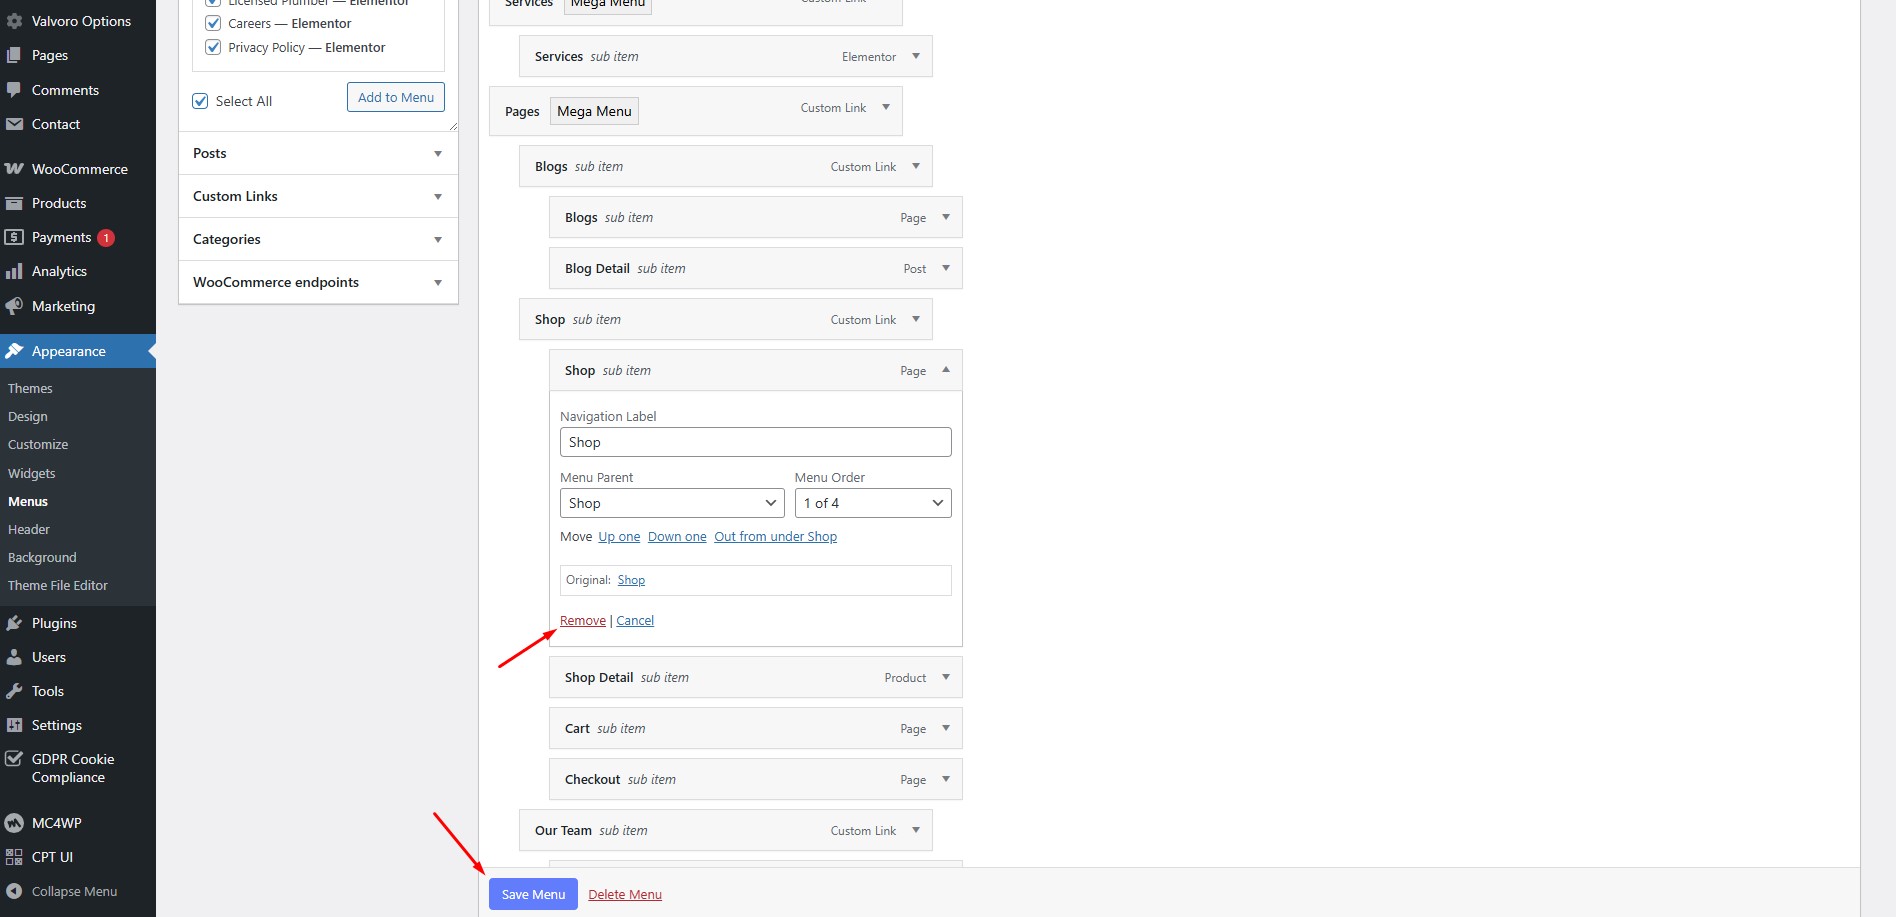Click the Analytics bar chart icon
This screenshot has height=917, width=1896.
(14, 271)
